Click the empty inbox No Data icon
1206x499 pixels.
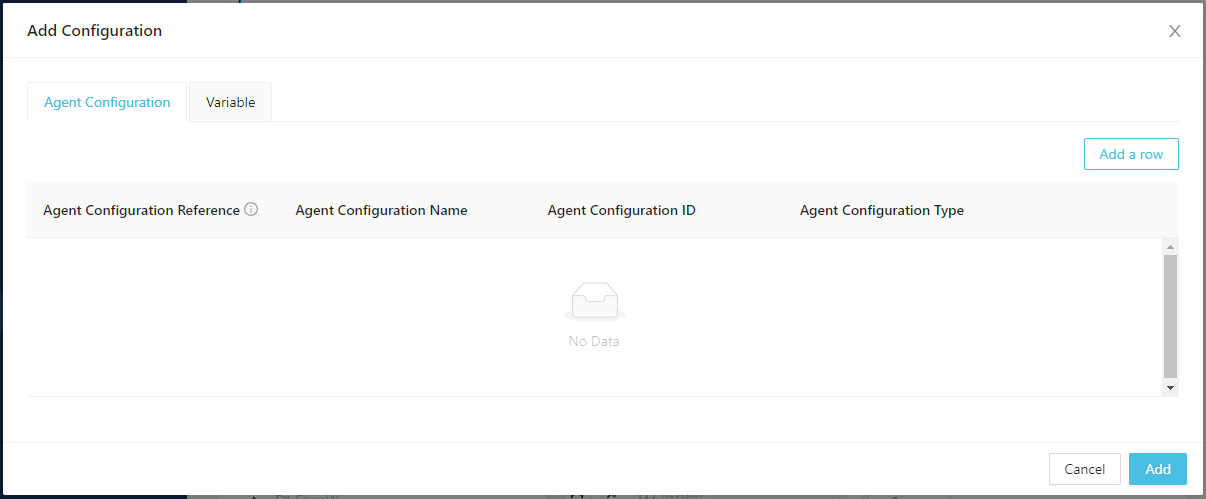594,301
